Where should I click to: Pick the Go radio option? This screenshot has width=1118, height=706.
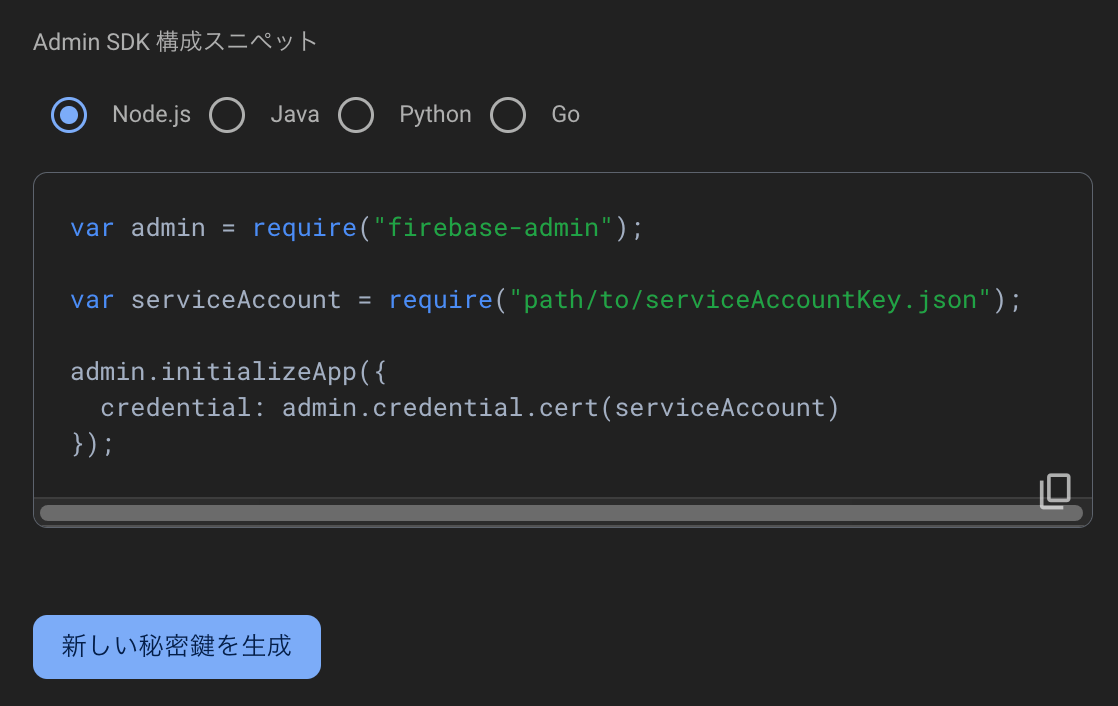tap(508, 115)
